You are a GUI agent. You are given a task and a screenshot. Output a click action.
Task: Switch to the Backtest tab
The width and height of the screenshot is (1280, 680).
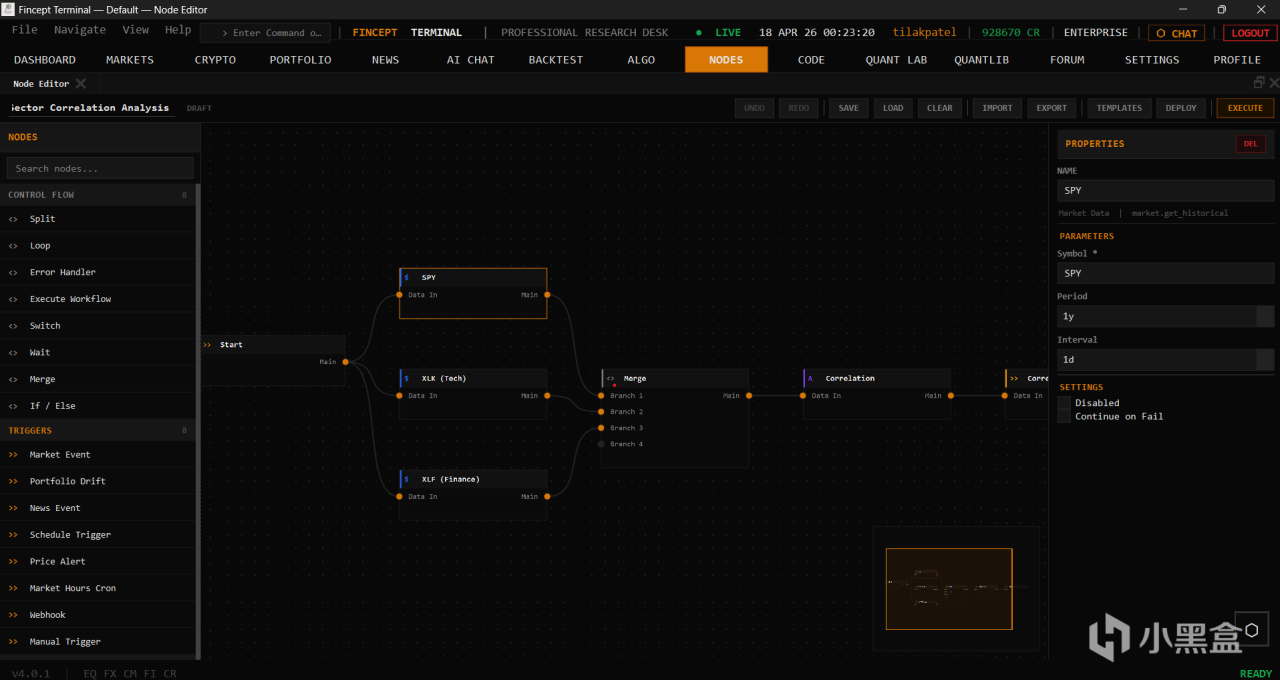pyautogui.click(x=556, y=60)
